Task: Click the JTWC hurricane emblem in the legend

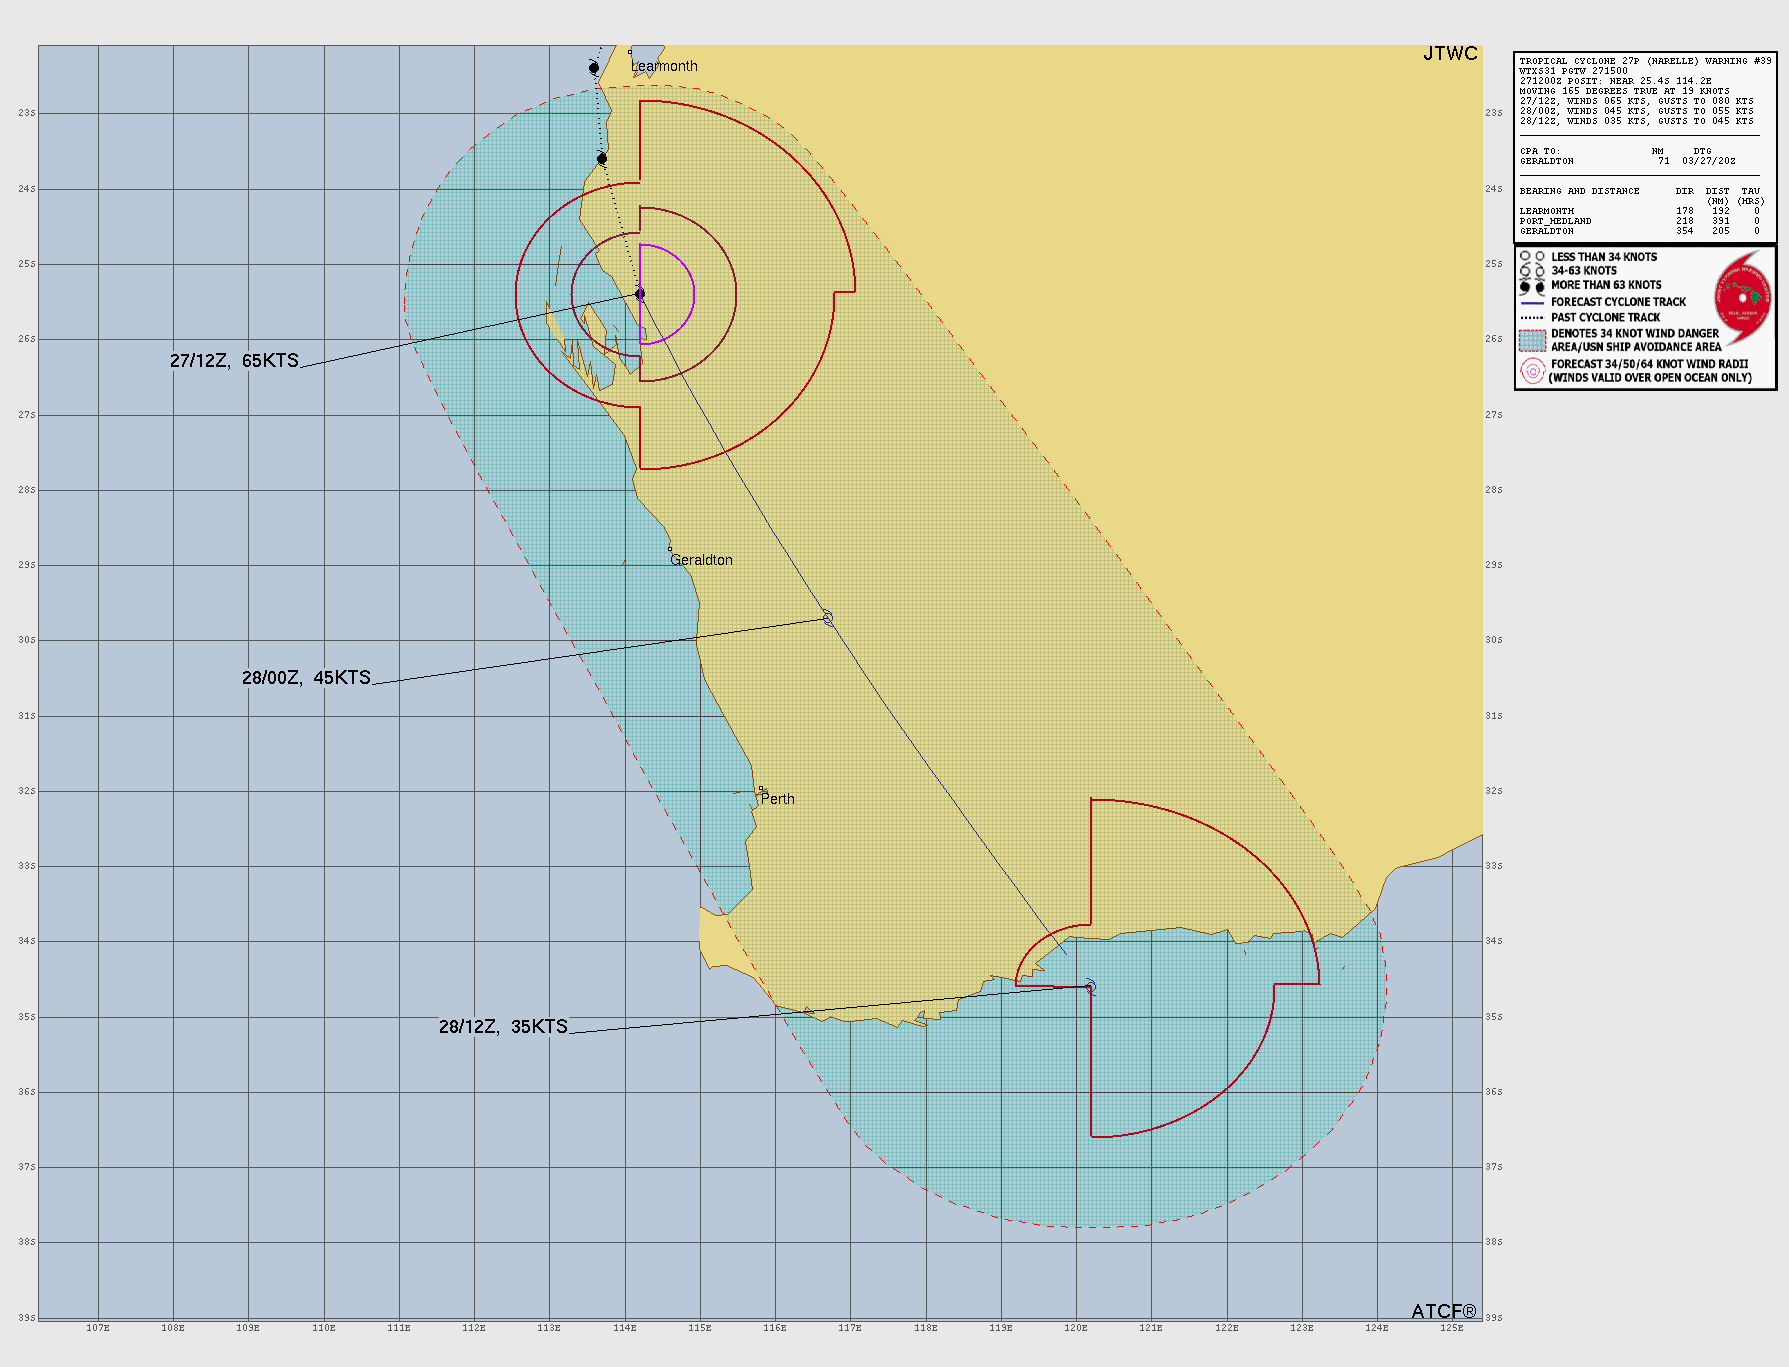Action: point(1743,296)
